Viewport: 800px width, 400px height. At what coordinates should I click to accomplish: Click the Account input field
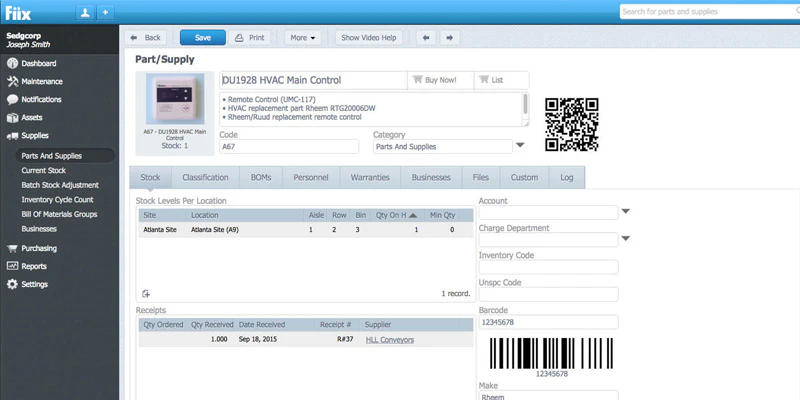tap(548, 212)
